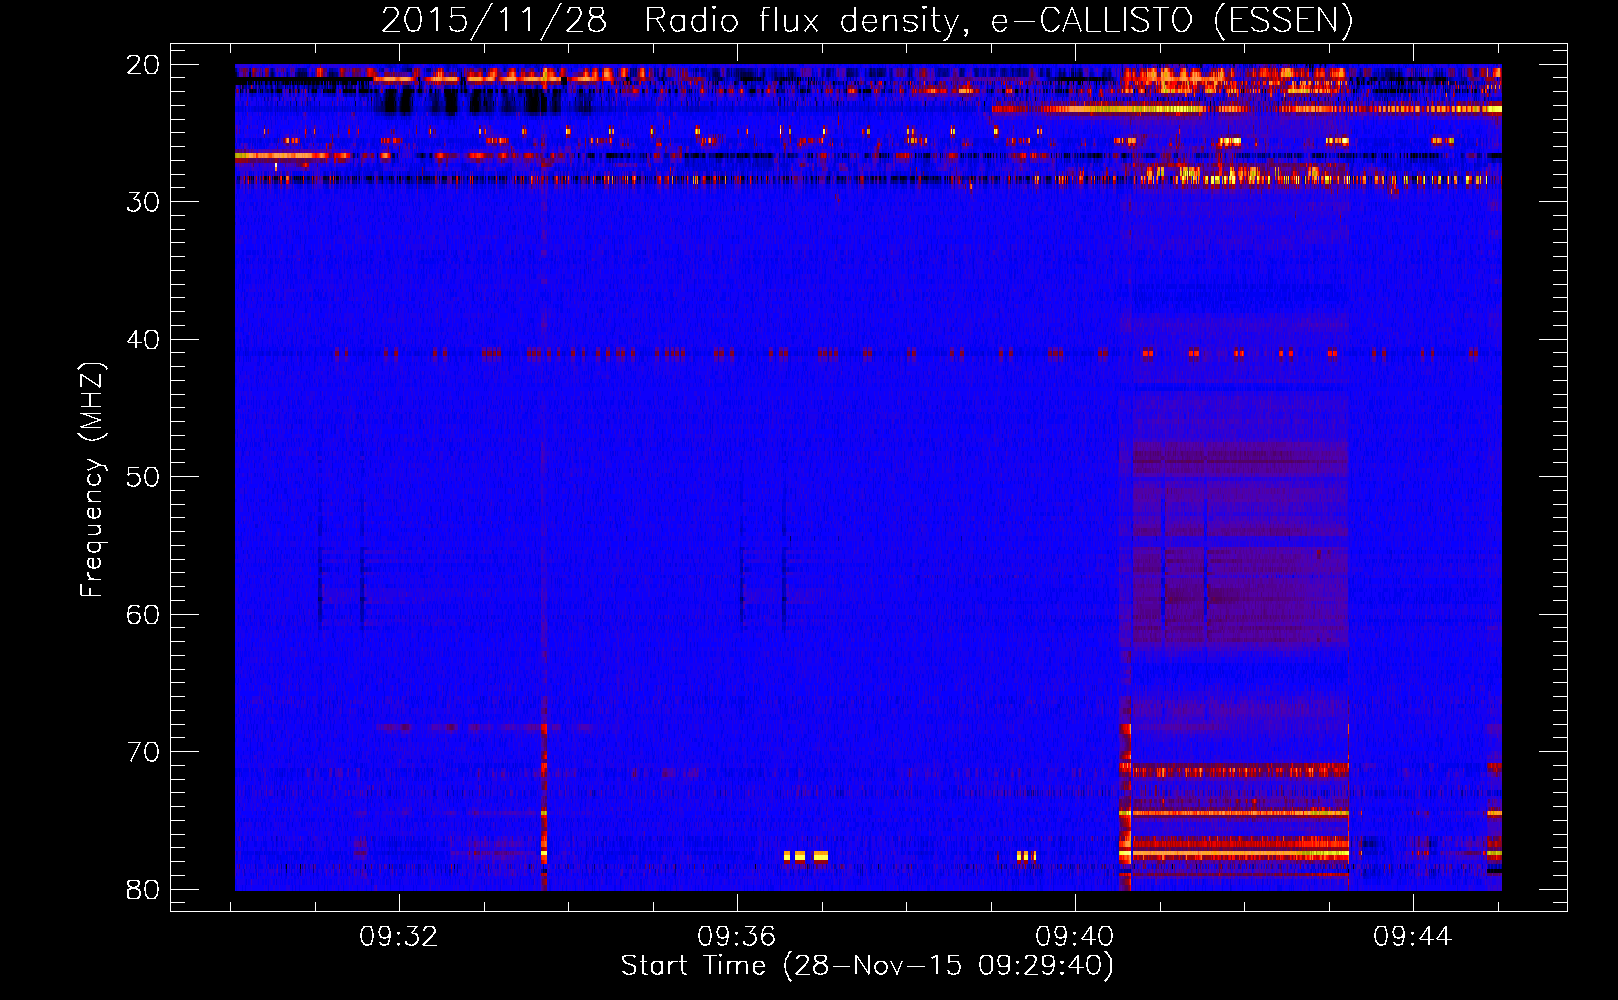Click the '30' frequency tick label
The width and height of the screenshot is (1618, 1000).
point(143,202)
